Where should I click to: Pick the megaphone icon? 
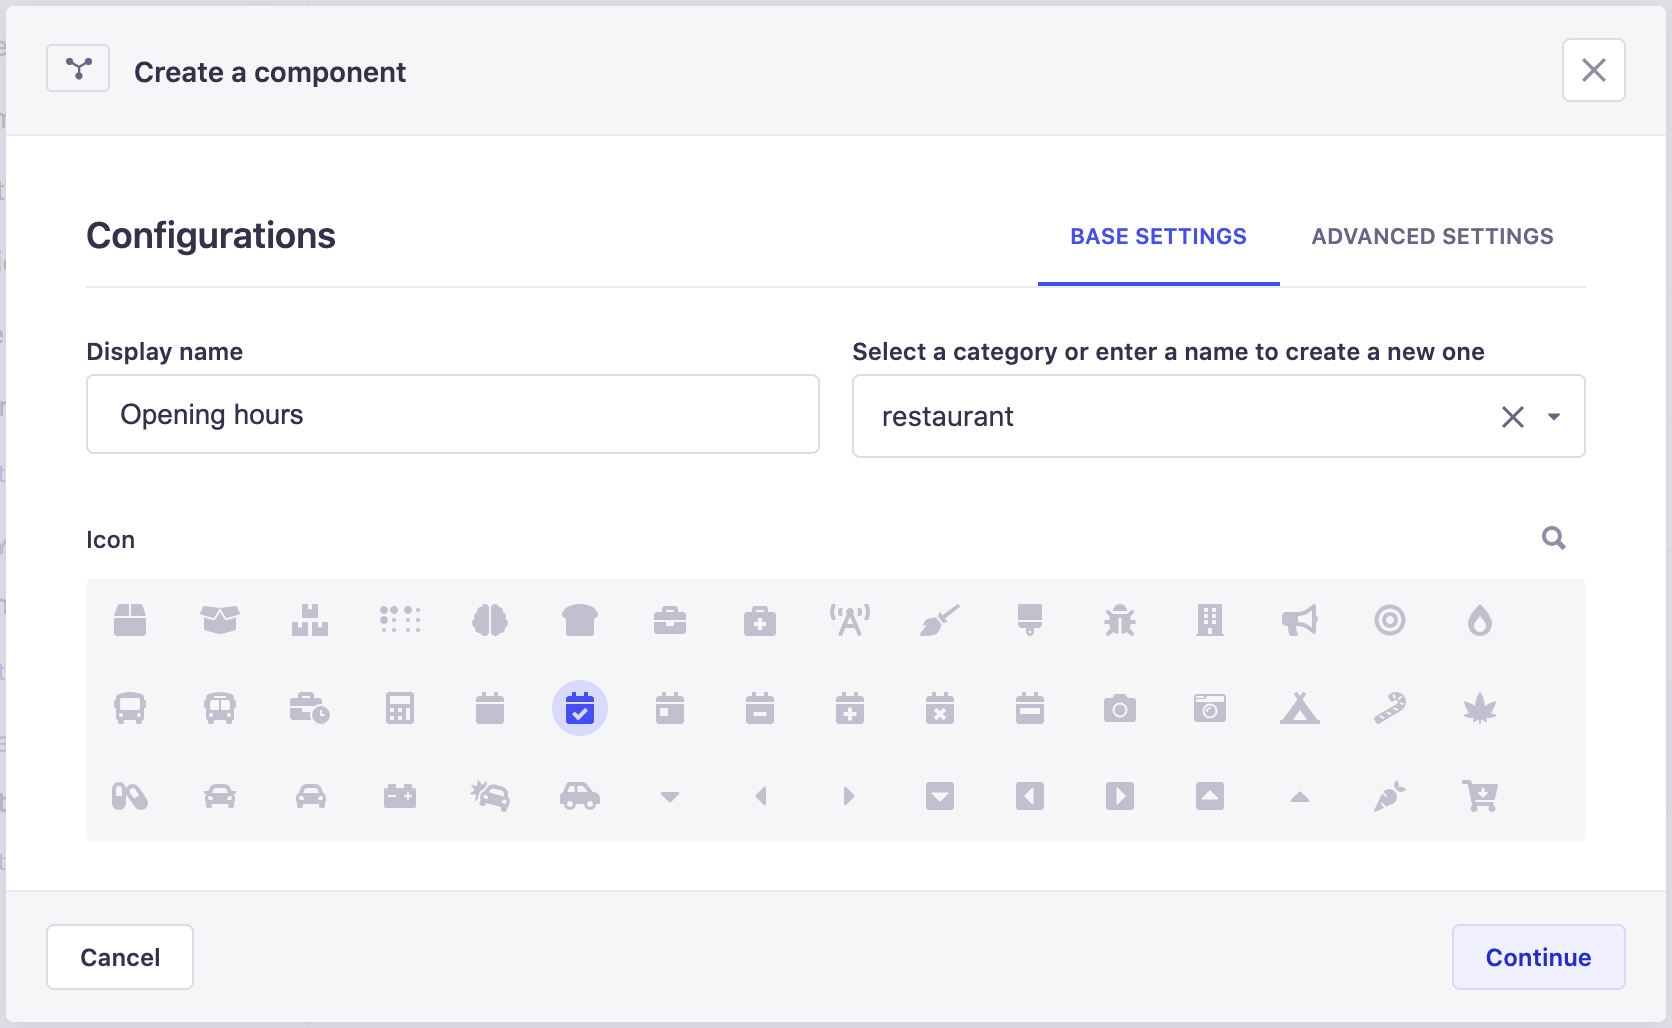point(1300,620)
